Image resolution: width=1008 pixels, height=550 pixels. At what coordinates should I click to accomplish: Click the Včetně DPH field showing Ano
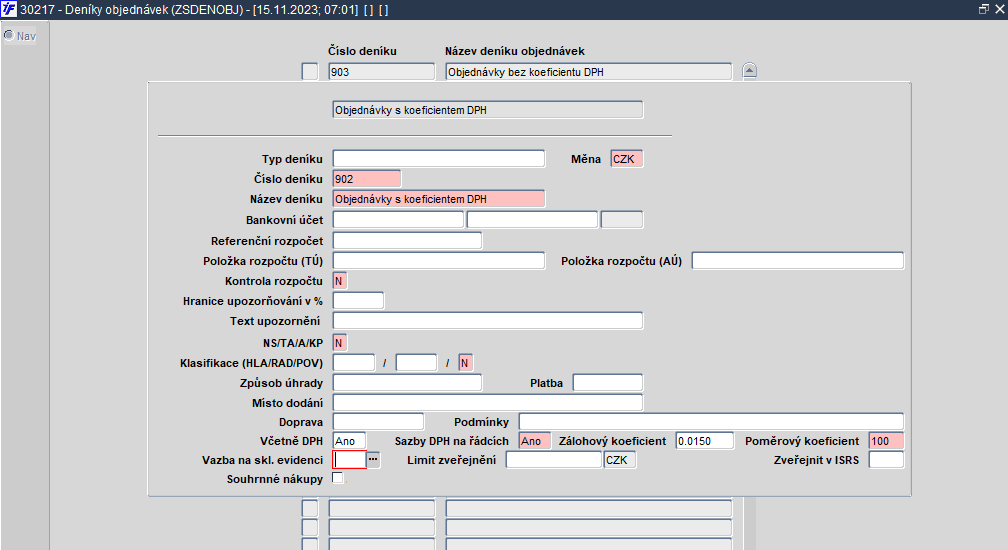point(349,441)
